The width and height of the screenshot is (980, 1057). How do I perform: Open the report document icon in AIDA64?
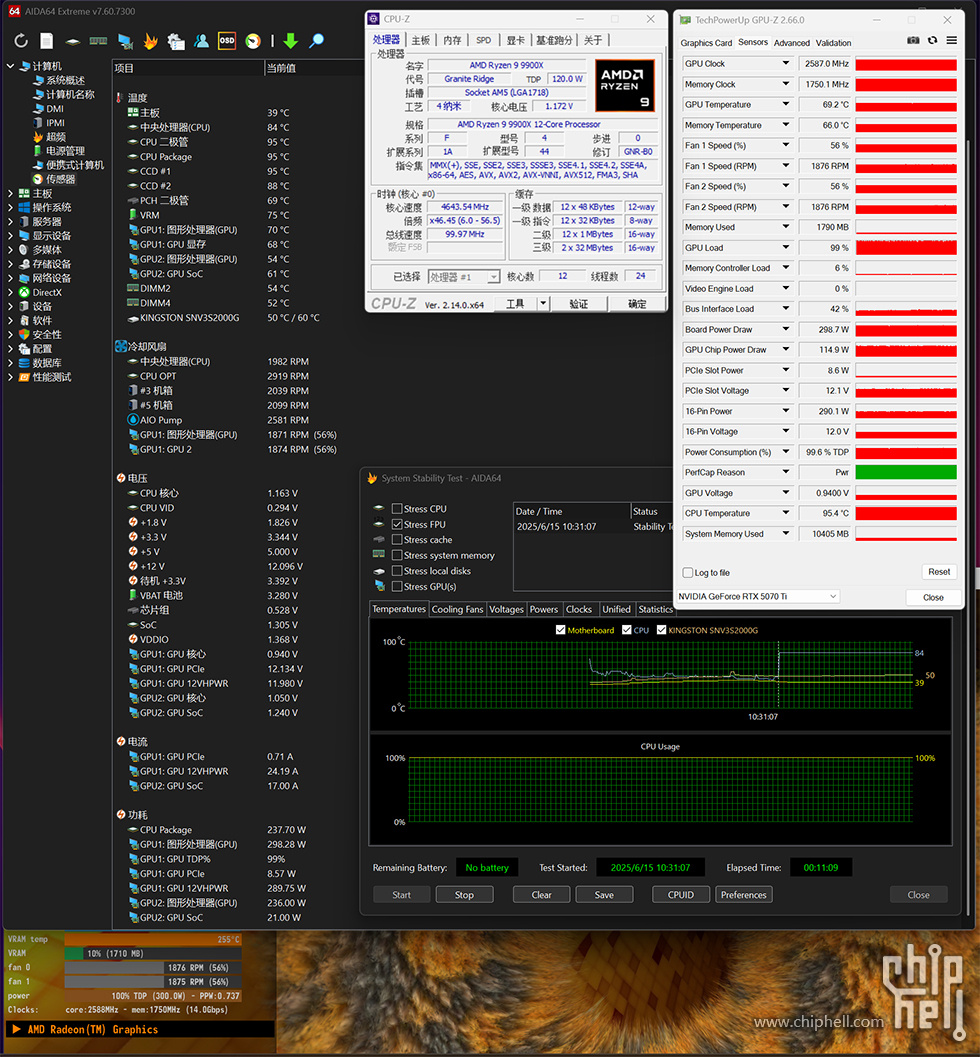point(47,41)
